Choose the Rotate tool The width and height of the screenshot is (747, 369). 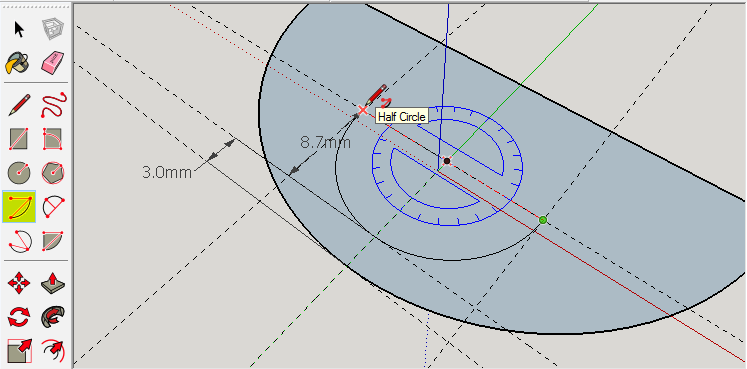19,317
